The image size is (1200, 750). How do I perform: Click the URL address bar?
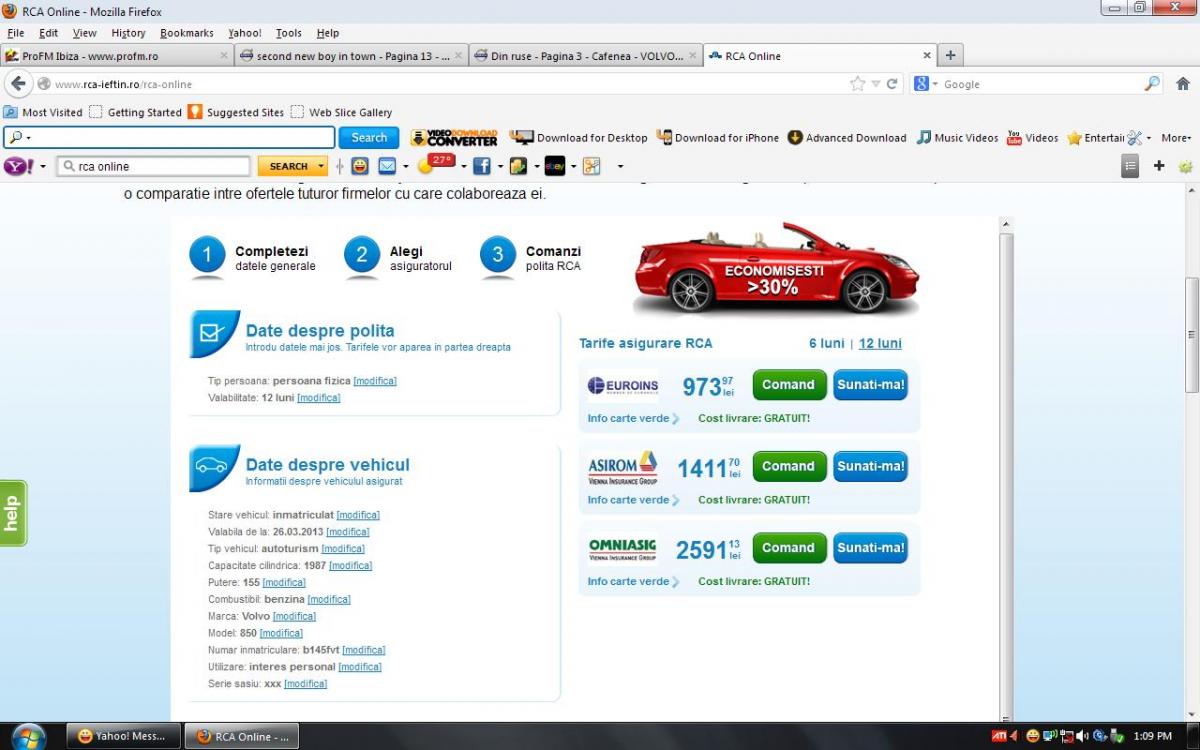[440, 84]
